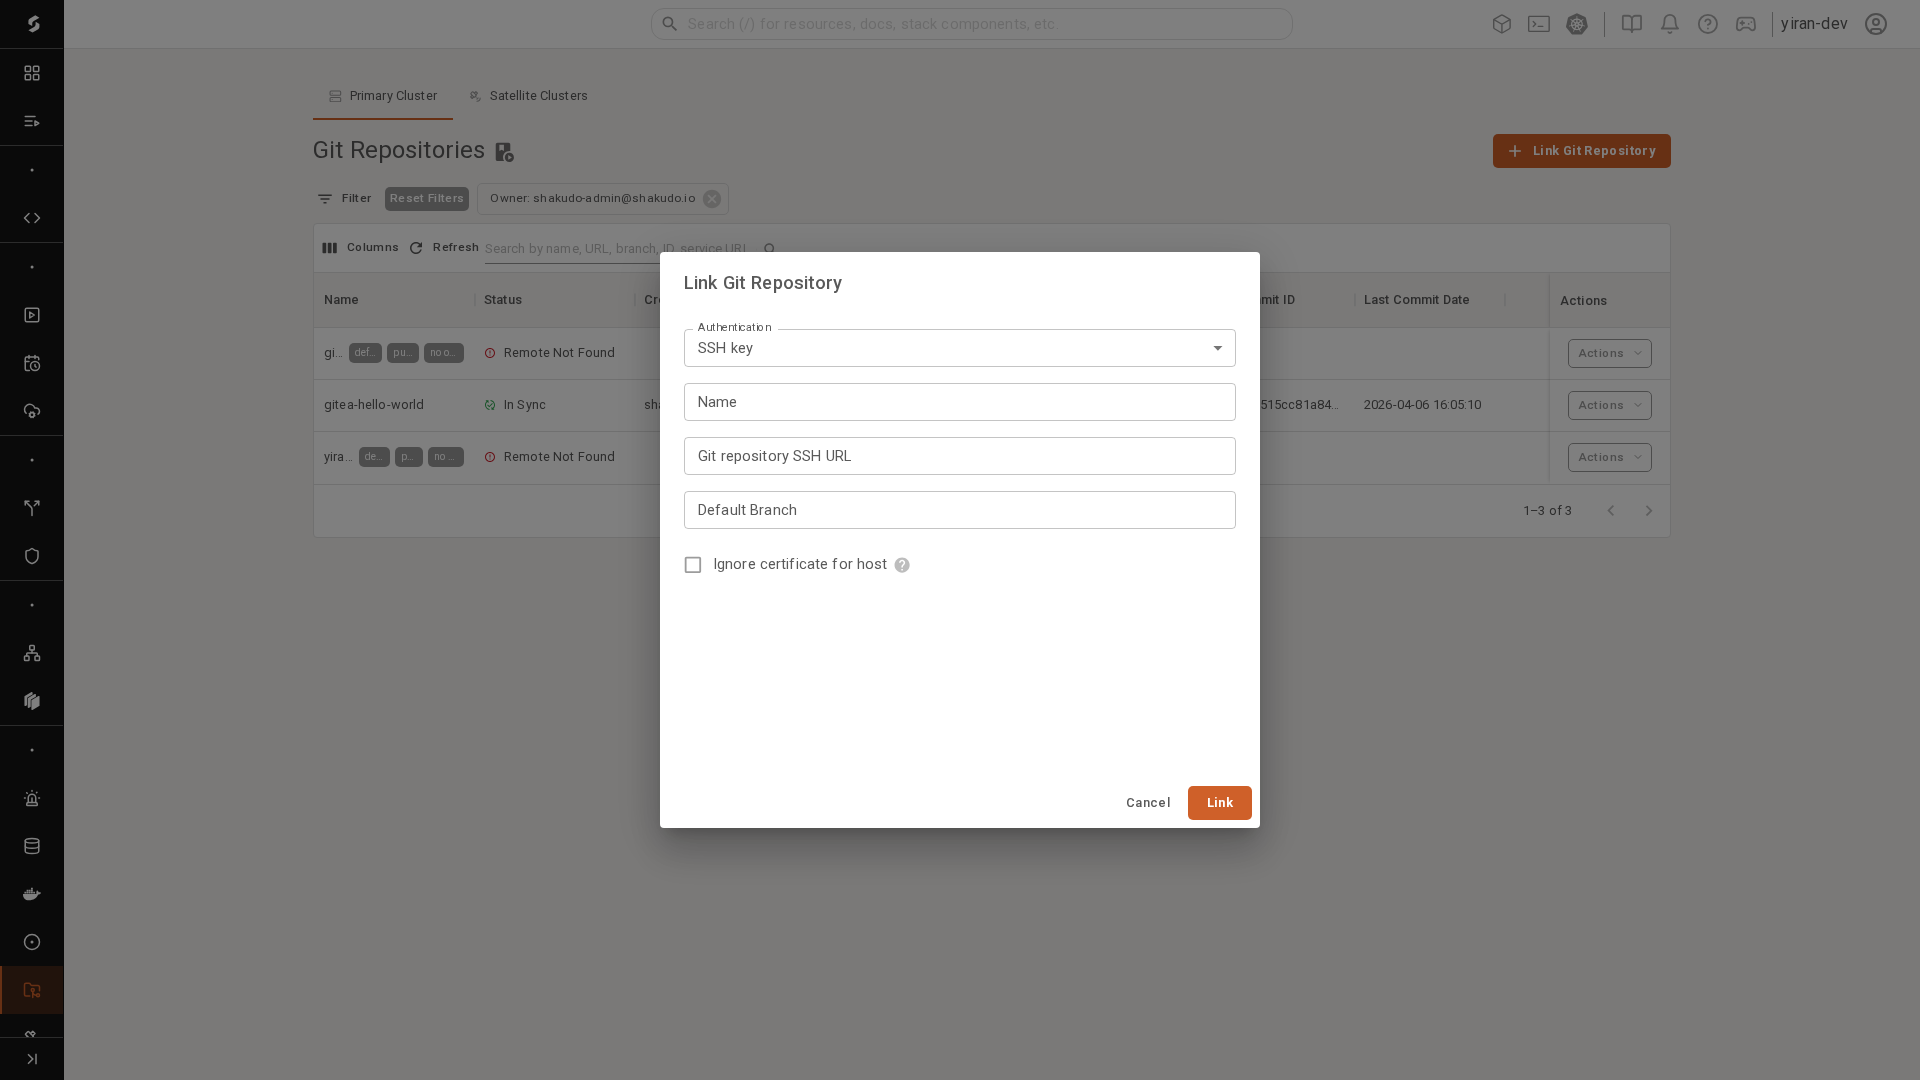Enable Ignore certificate for host
The width and height of the screenshot is (1920, 1080).
[x=692, y=564]
